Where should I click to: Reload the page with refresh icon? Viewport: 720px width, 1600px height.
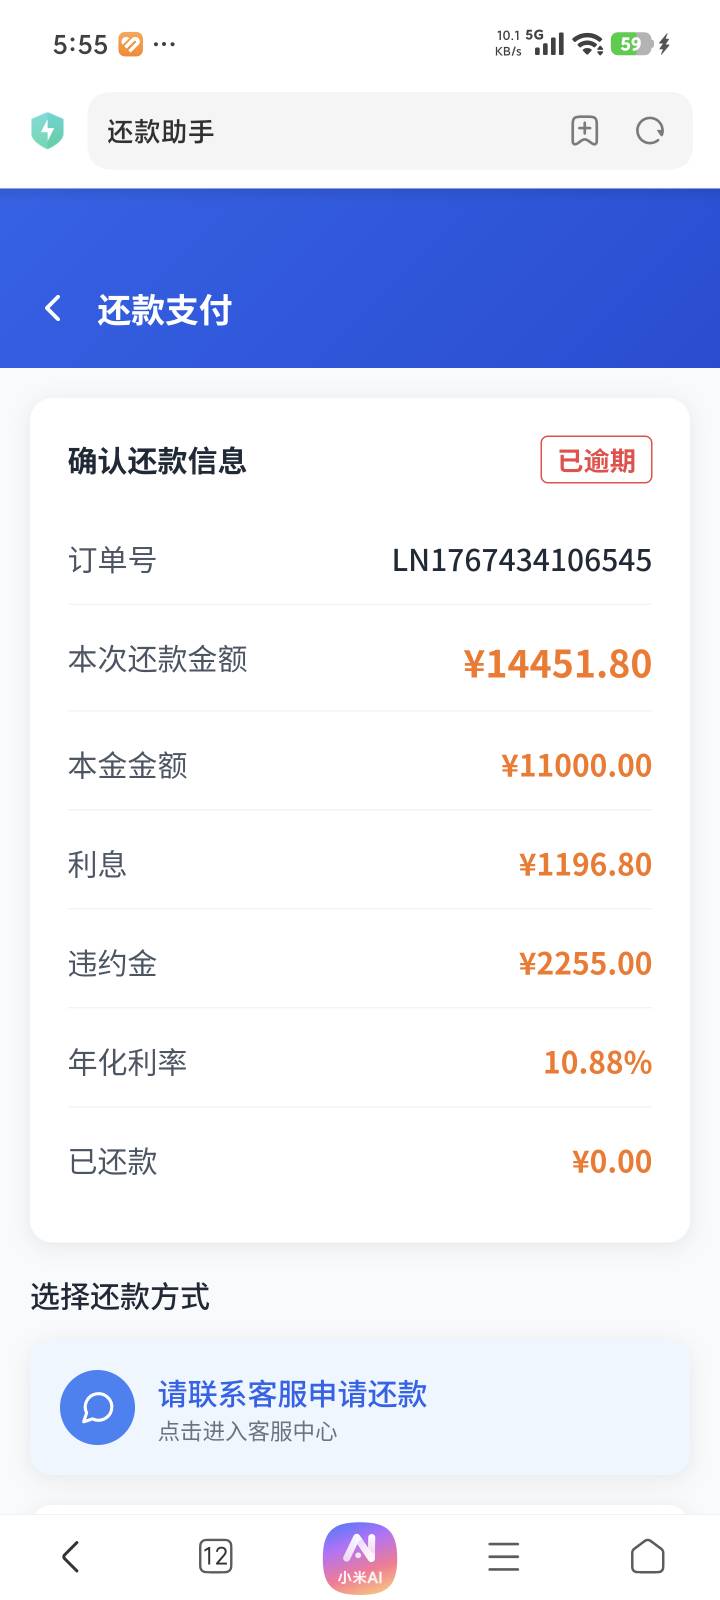pos(650,131)
